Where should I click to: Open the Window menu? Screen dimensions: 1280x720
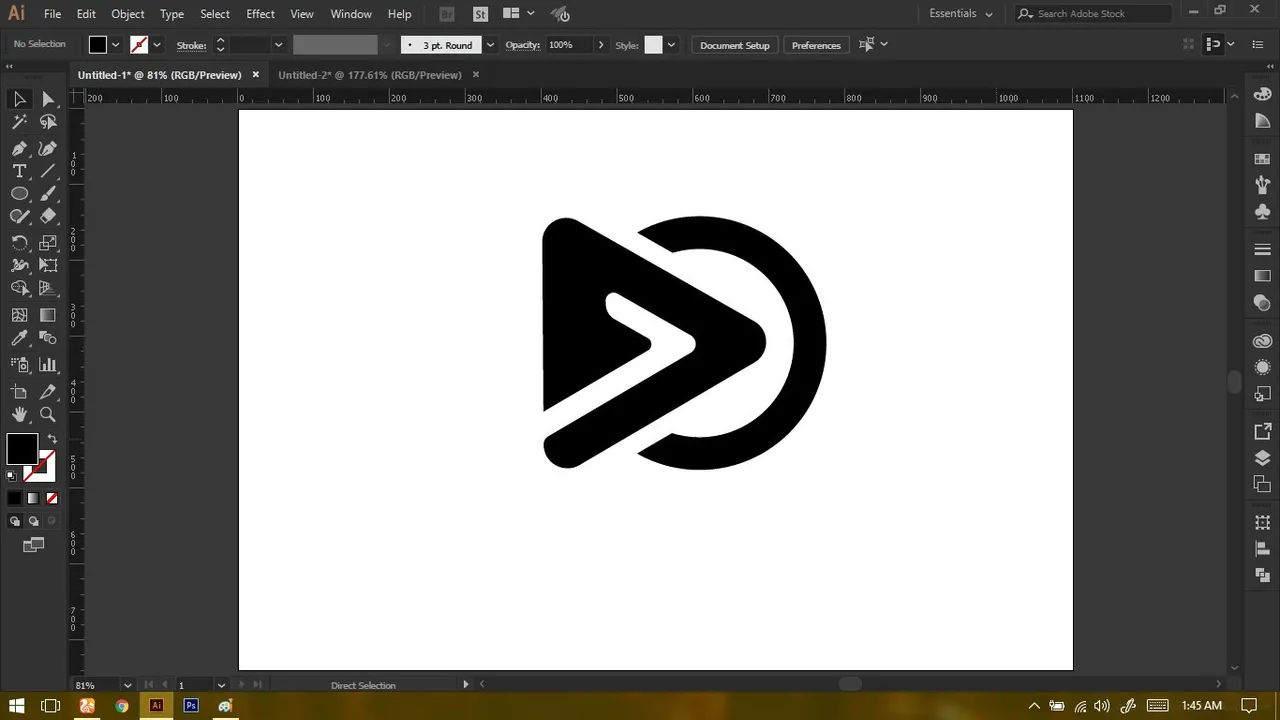(351, 14)
